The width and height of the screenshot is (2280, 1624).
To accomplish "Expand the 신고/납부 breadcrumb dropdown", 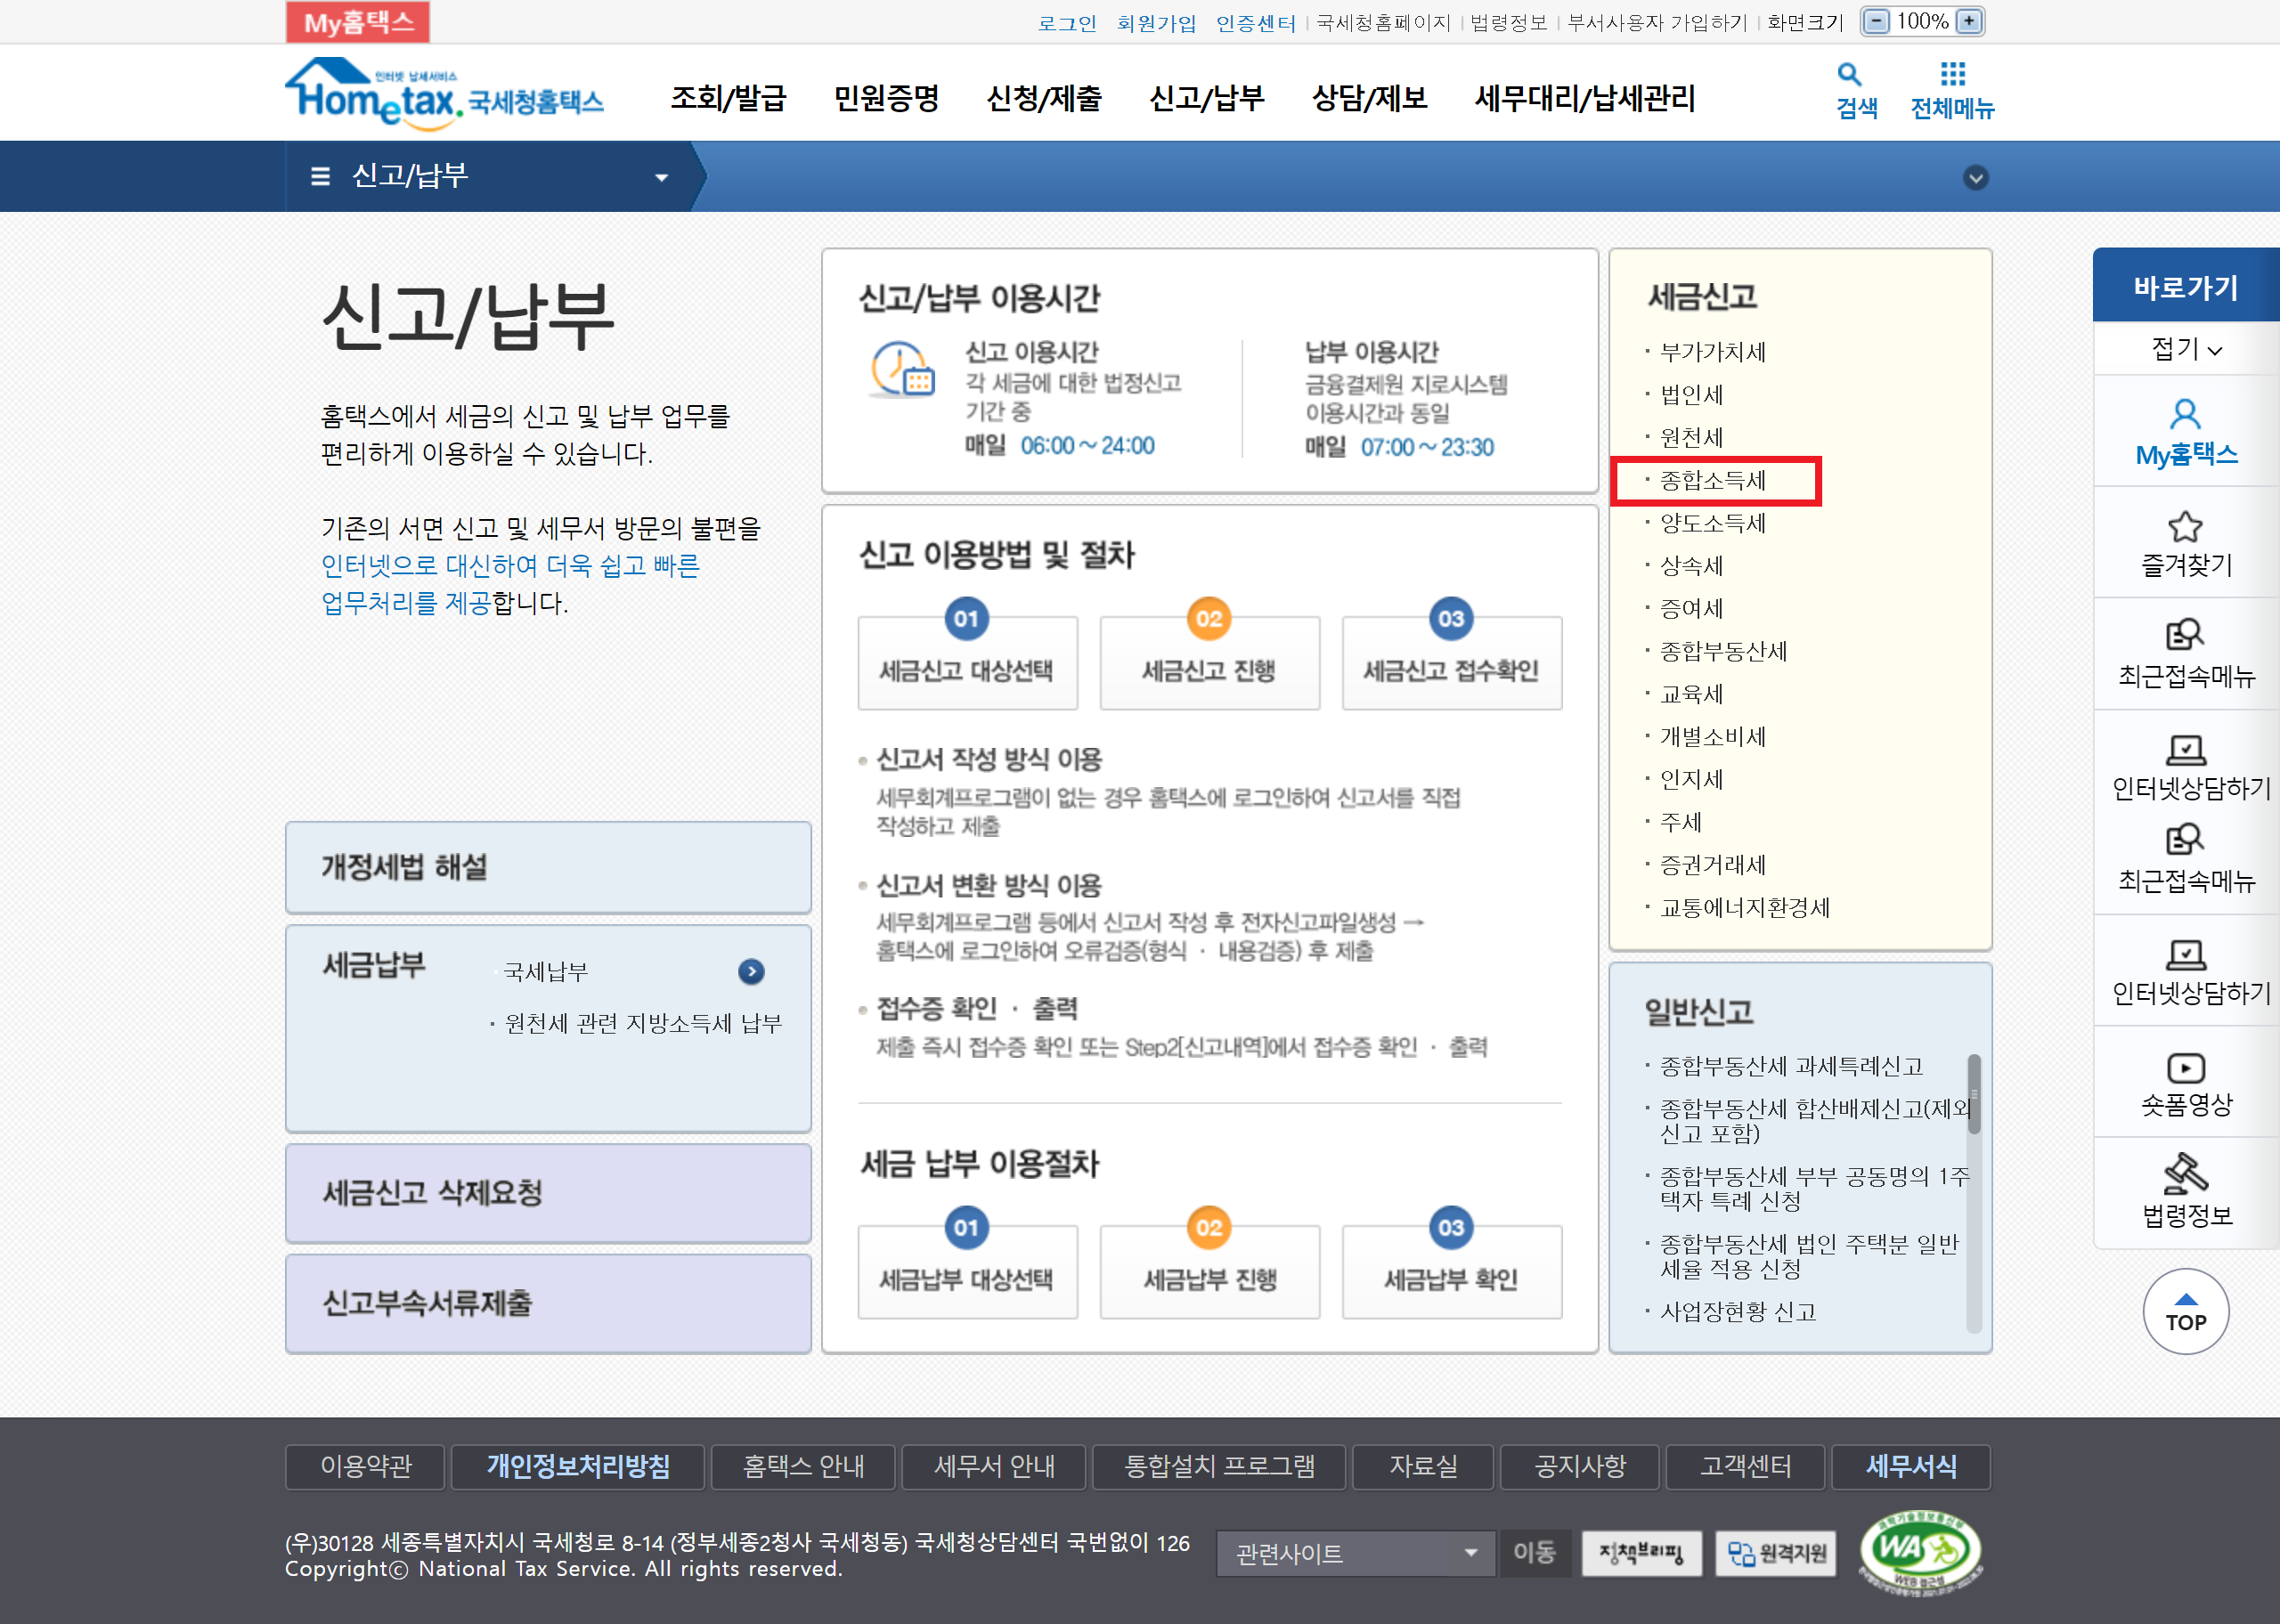I will coord(661,178).
